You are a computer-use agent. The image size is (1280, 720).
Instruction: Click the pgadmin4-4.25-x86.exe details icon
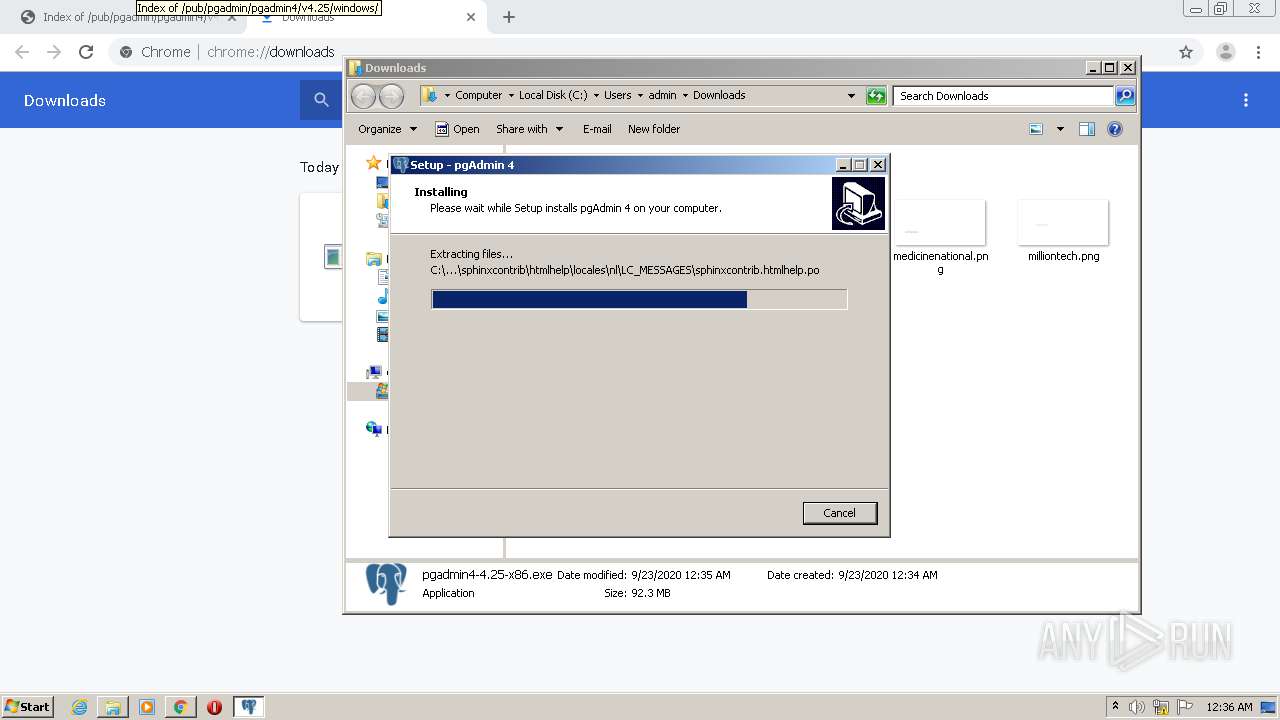386,583
